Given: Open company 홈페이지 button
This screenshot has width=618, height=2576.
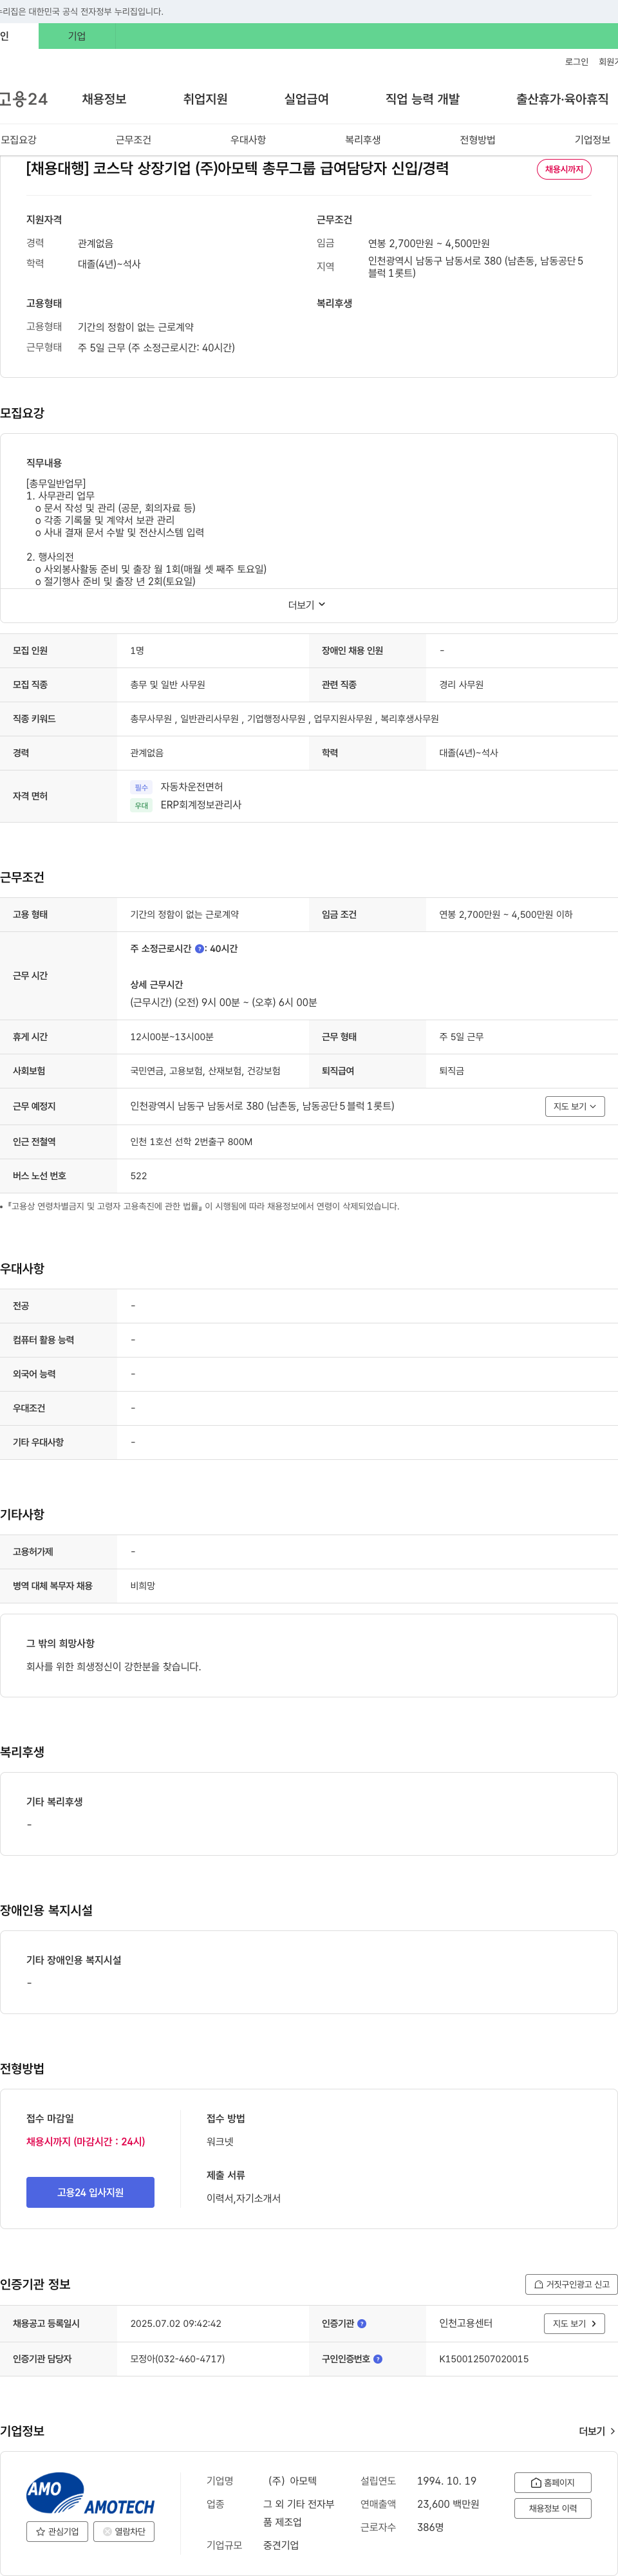Looking at the screenshot, I should click(x=553, y=2482).
